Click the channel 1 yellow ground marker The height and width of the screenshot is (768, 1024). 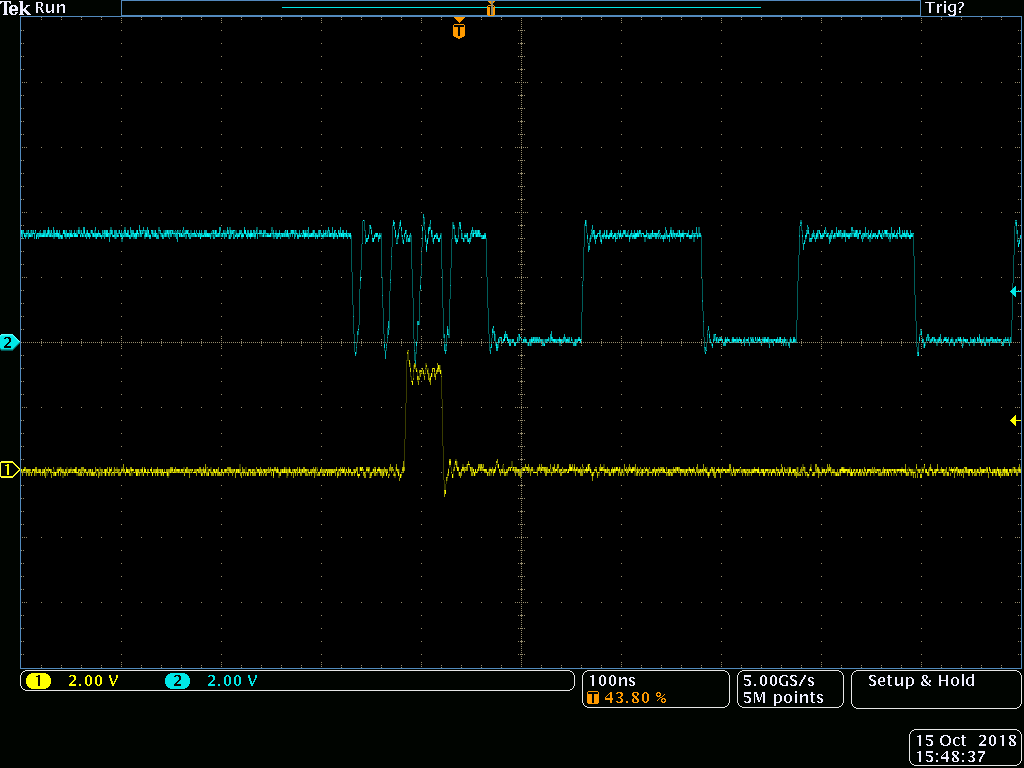(x=9, y=470)
